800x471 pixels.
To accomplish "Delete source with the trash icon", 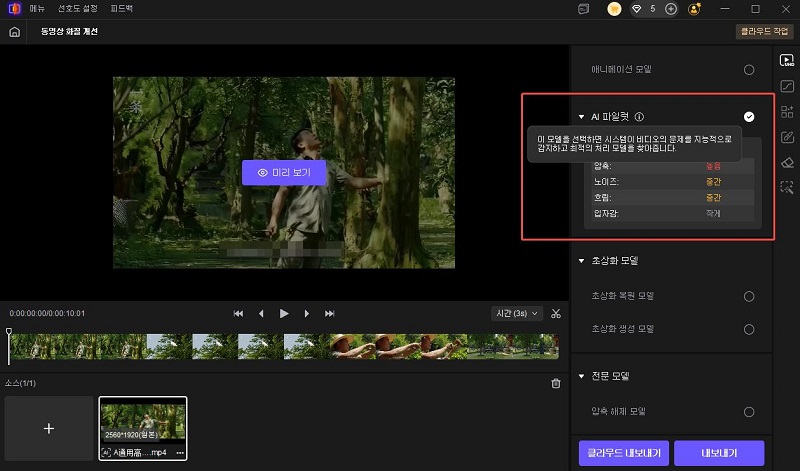I will coord(556,383).
